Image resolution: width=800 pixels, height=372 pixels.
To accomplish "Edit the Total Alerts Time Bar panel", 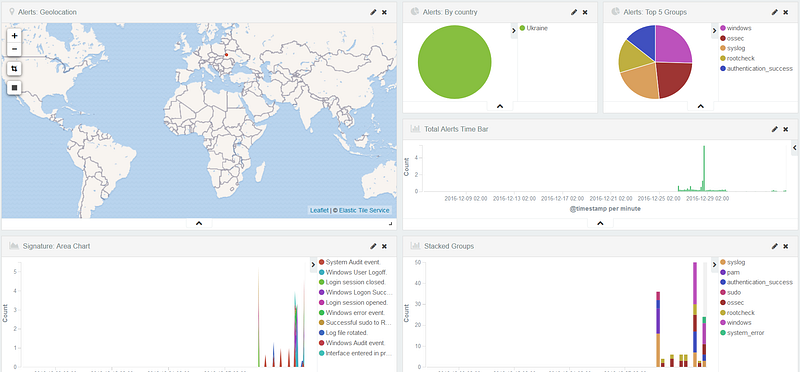I will (x=774, y=130).
